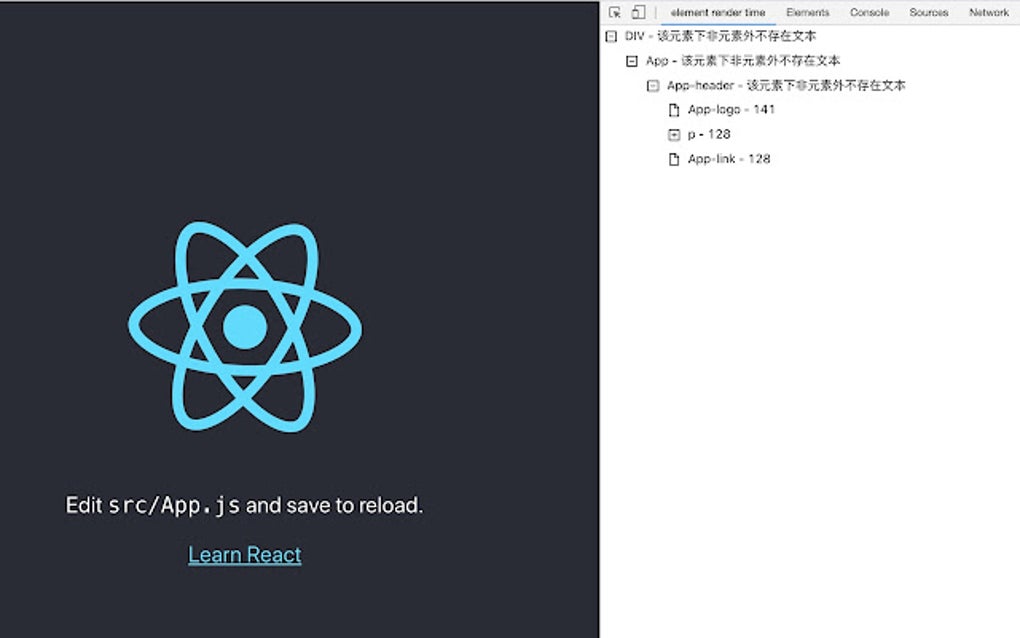This screenshot has width=1020, height=638.
Task: Click the page icon beside App-link
Action: click(x=674, y=158)
